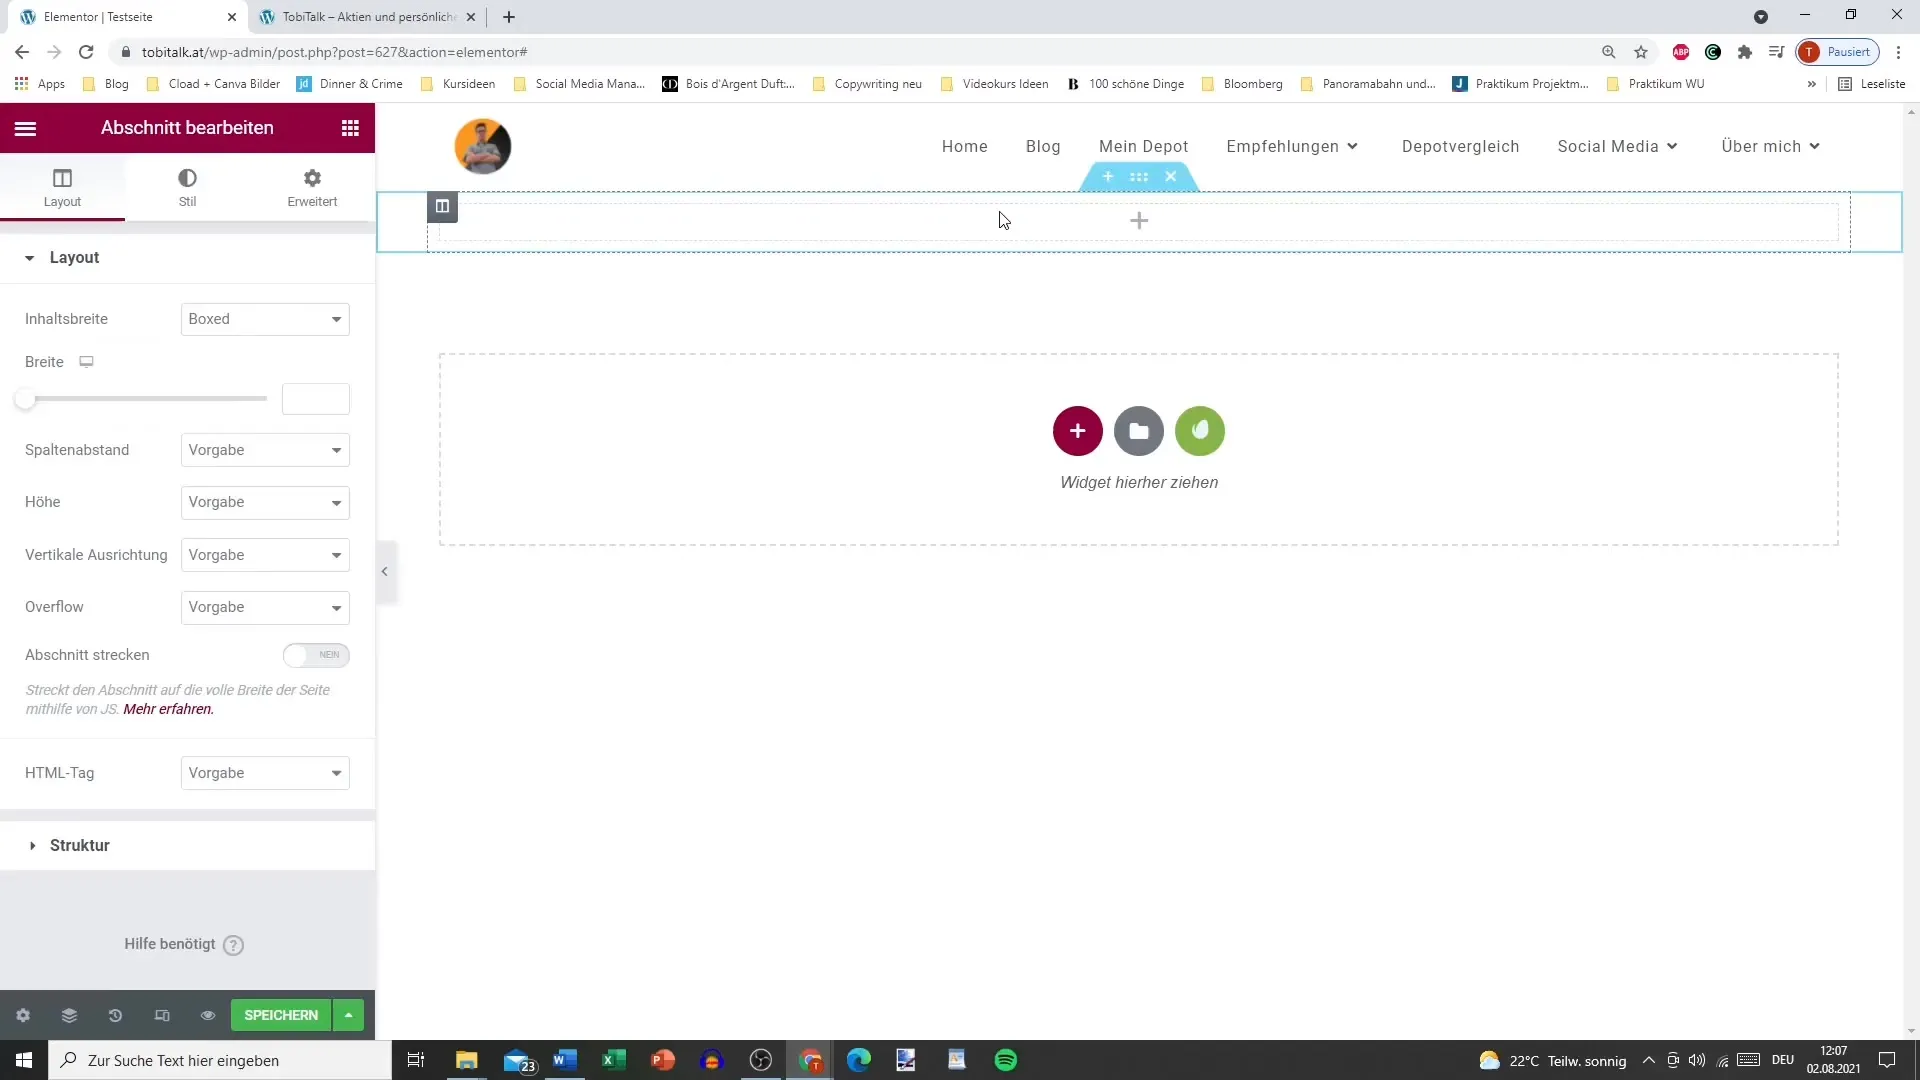Click the green Speichern button

click(x=281, y=1015)
